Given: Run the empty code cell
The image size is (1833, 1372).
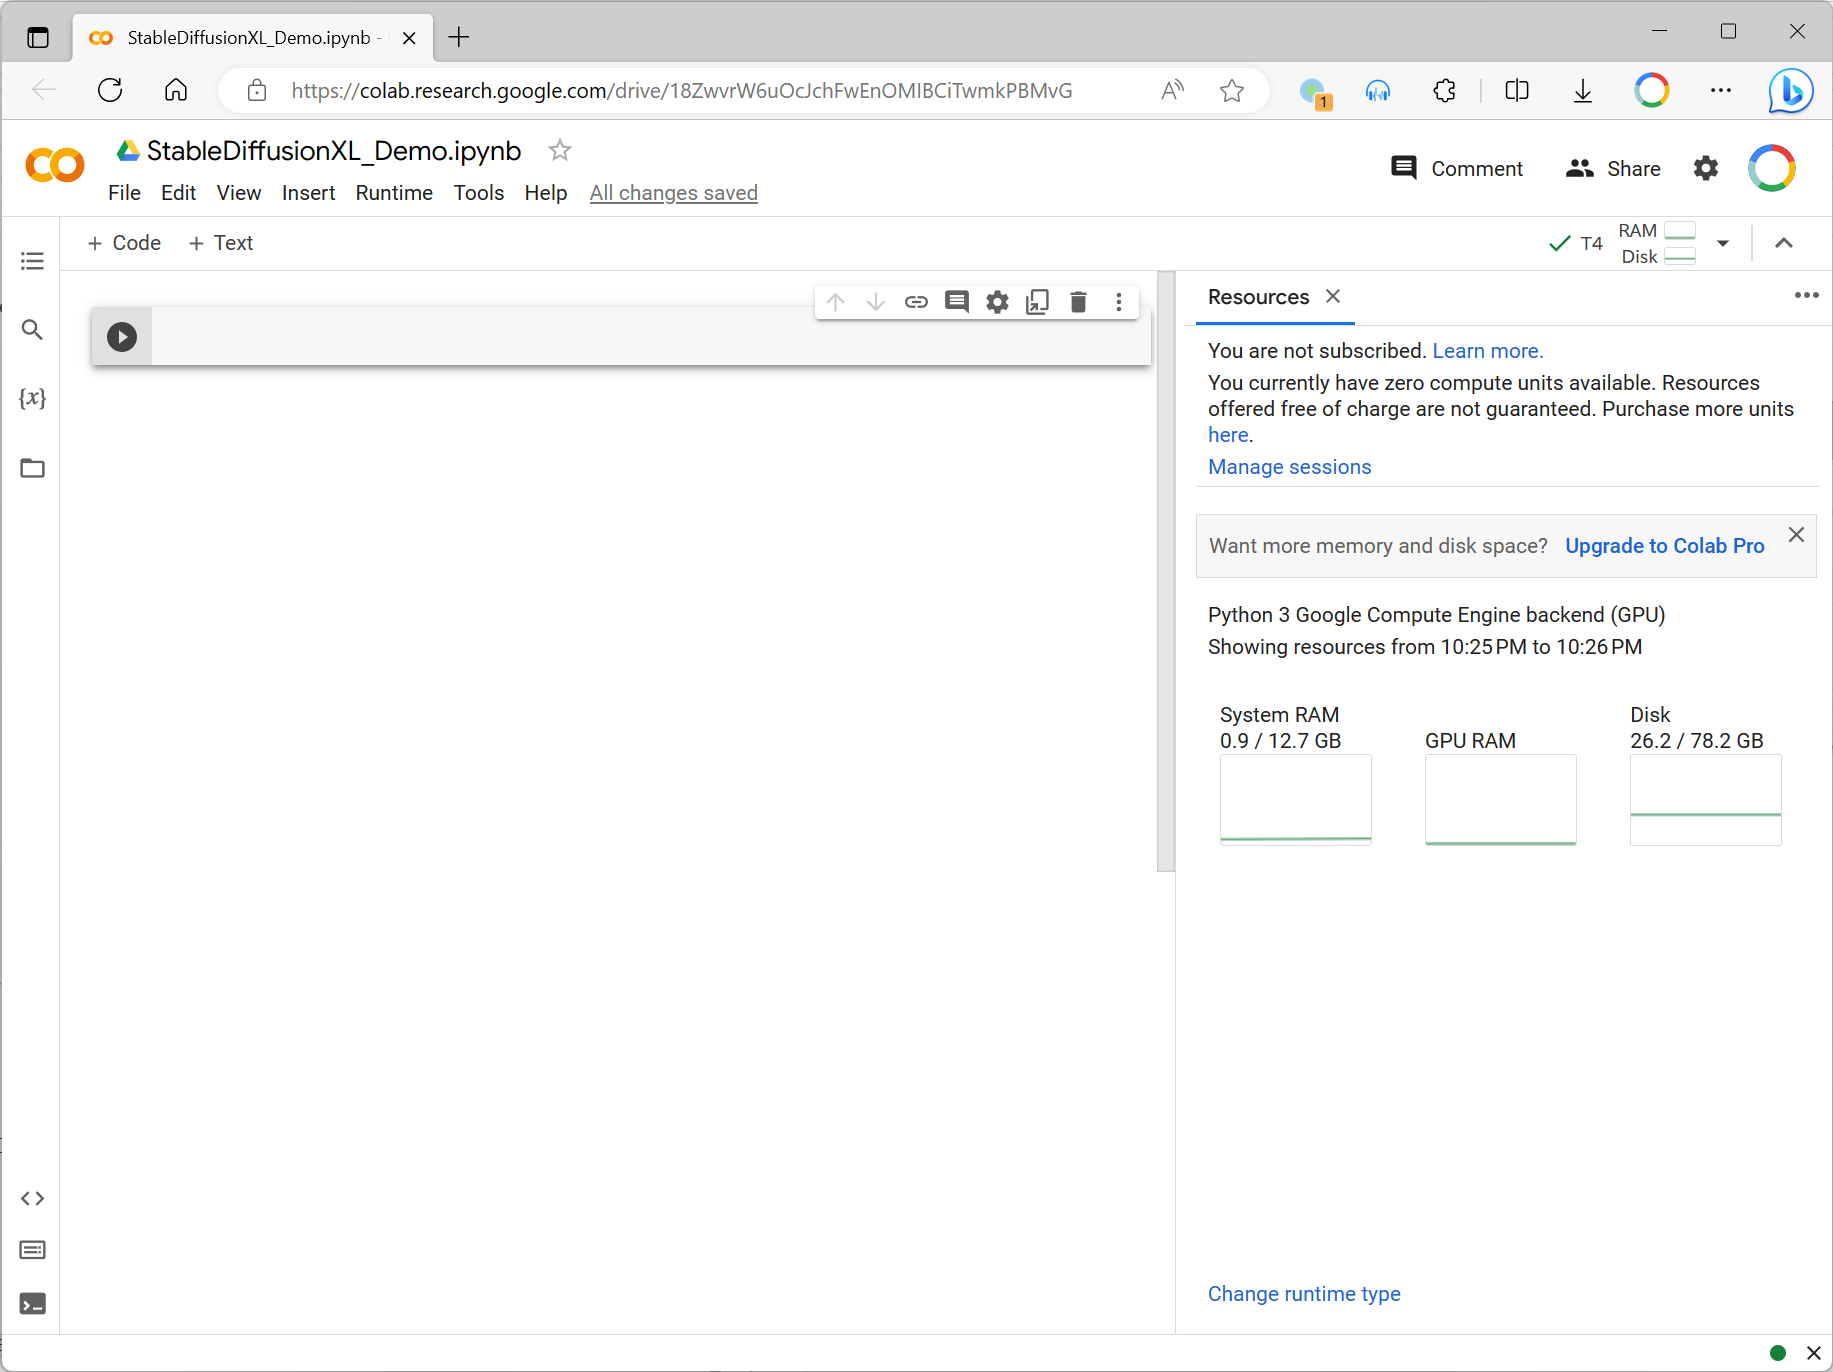Looking at the screenshot, I should 122,337.
